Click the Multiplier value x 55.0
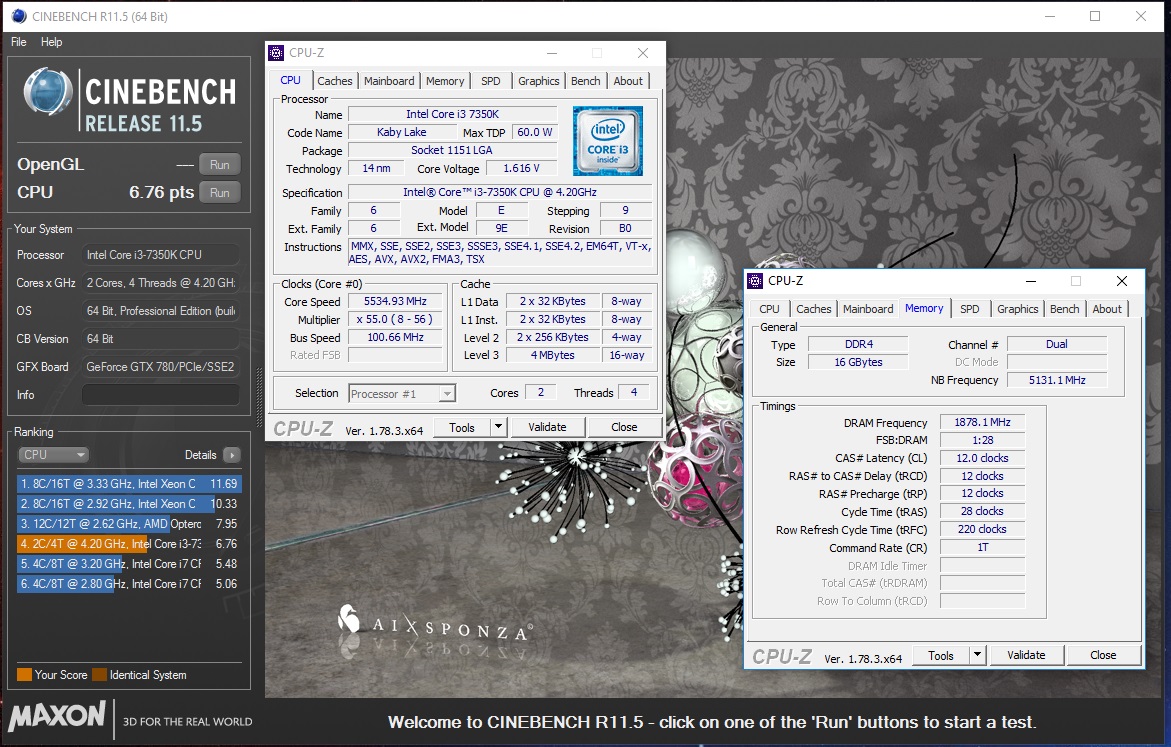The height and width of the screenshot is (747, 1171). 395,319
